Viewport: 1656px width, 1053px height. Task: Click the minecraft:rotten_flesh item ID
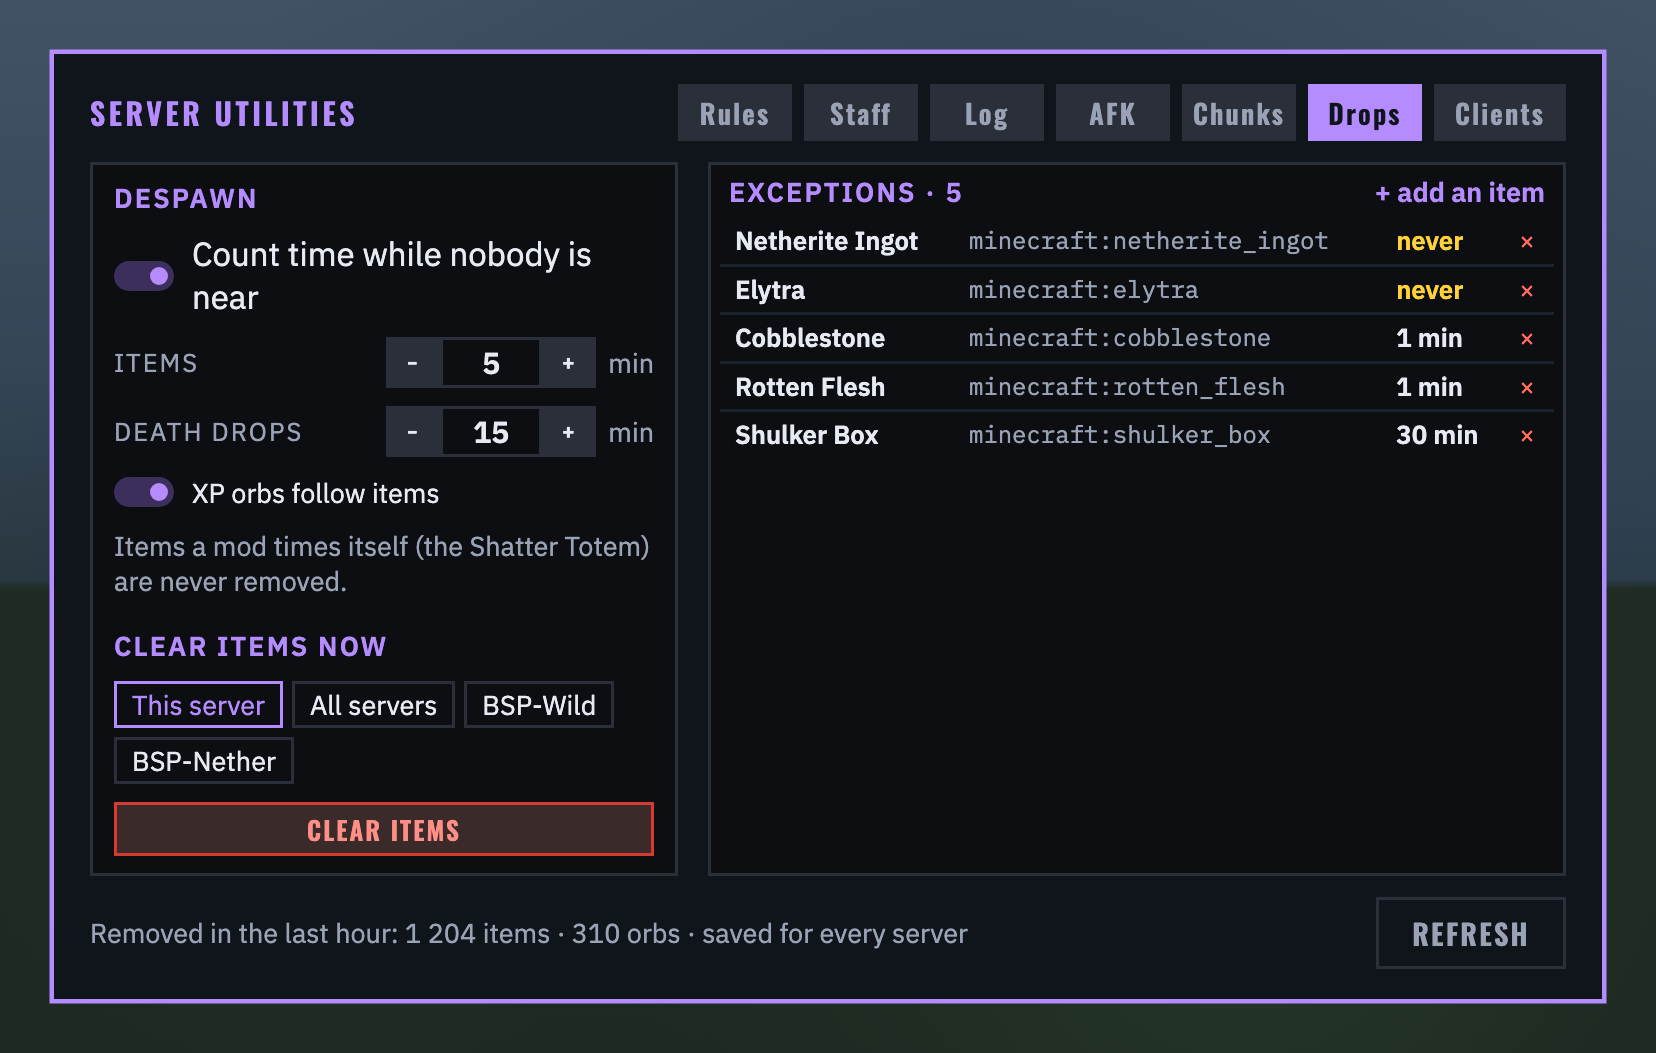[1127, 388]
